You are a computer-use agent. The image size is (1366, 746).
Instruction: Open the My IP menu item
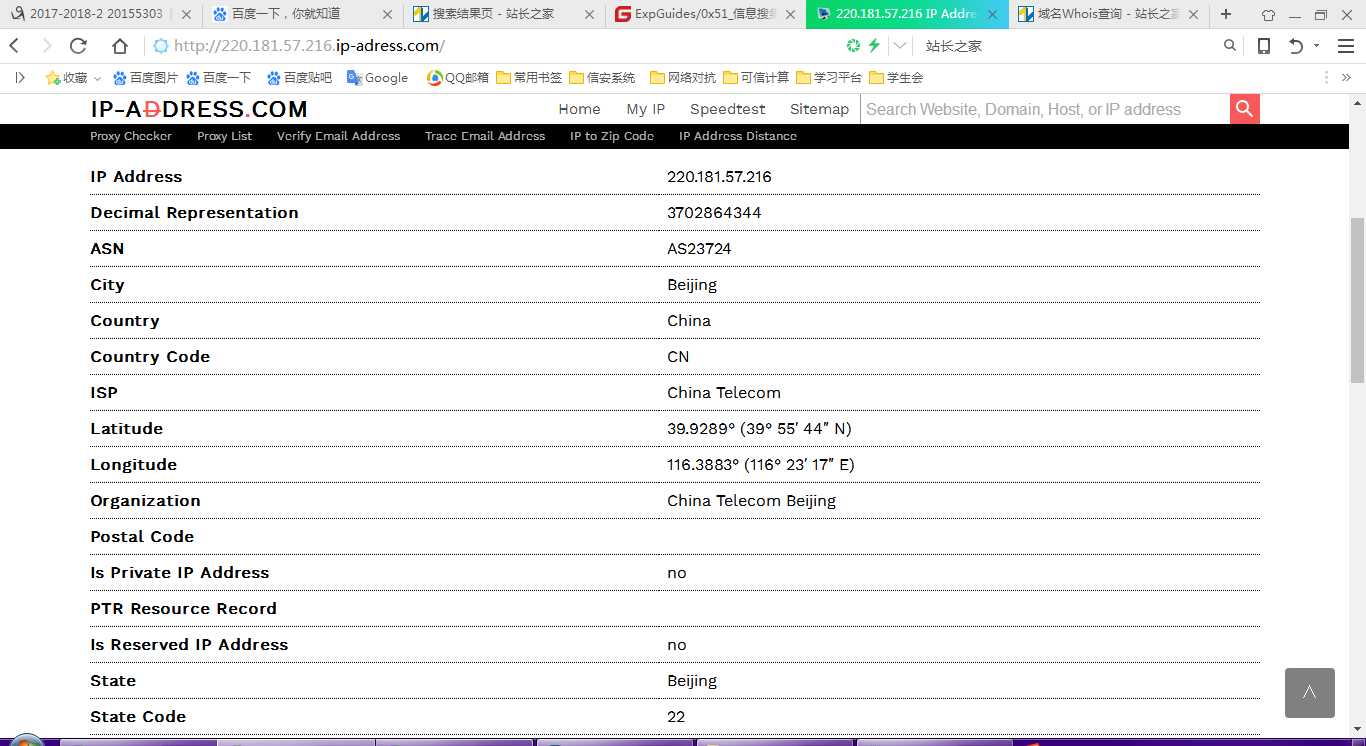point(645,109)
